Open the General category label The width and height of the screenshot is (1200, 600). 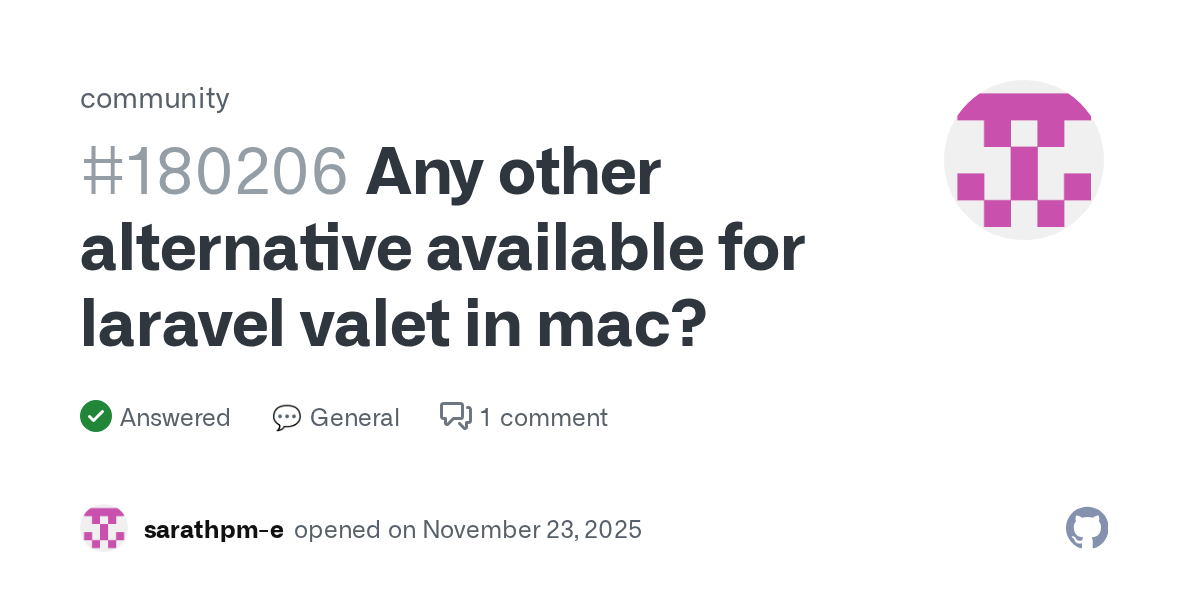coord(354,417)
